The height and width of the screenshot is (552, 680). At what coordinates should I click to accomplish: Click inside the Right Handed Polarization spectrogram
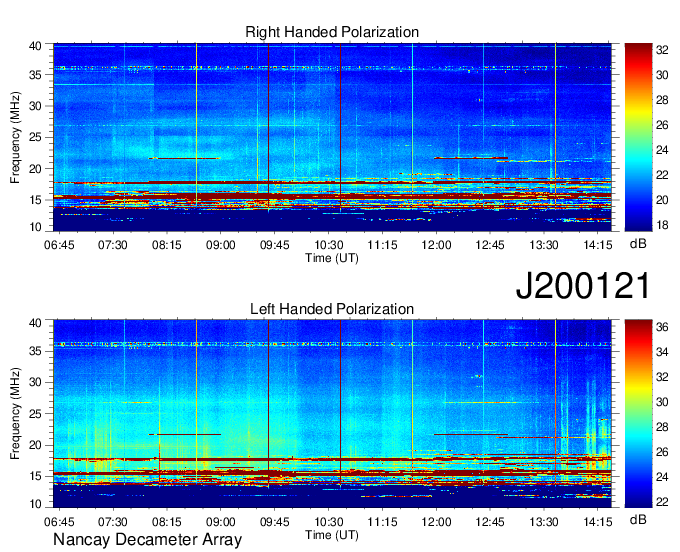[332, 137]
